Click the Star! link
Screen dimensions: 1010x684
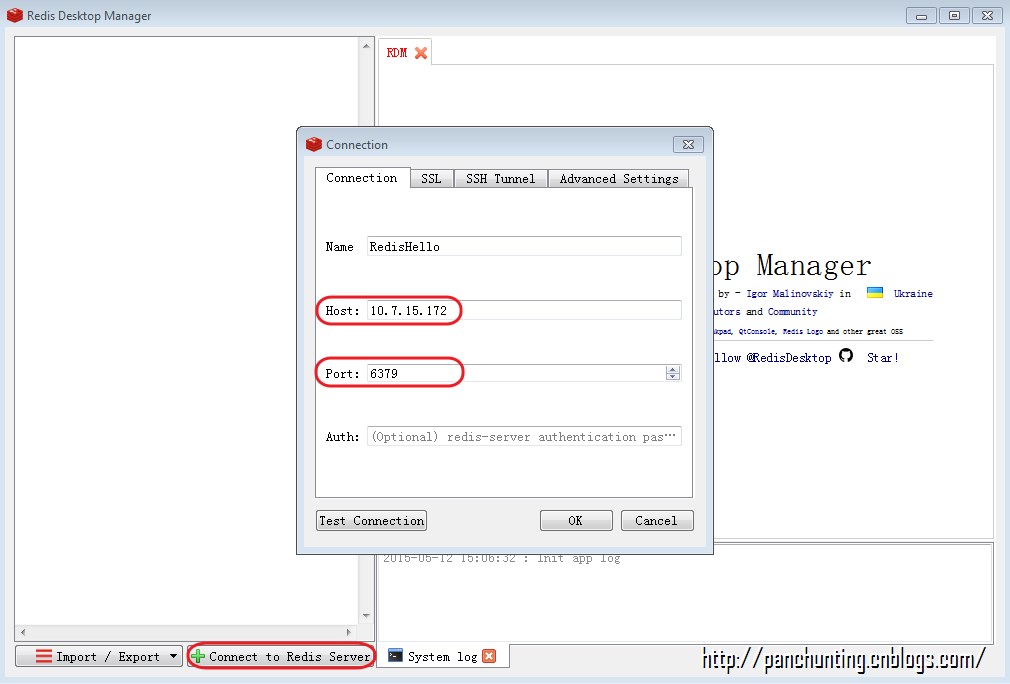click(x=882, y=357)
